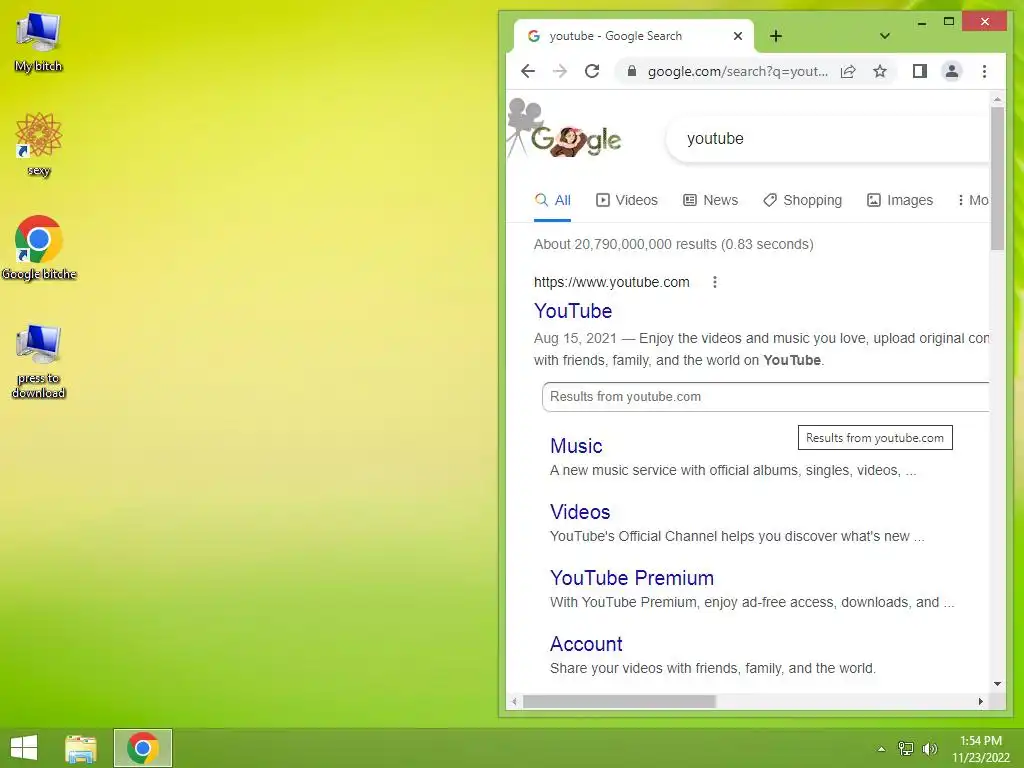
Task: Open the YouTube result title link
Action: [573, 311]
